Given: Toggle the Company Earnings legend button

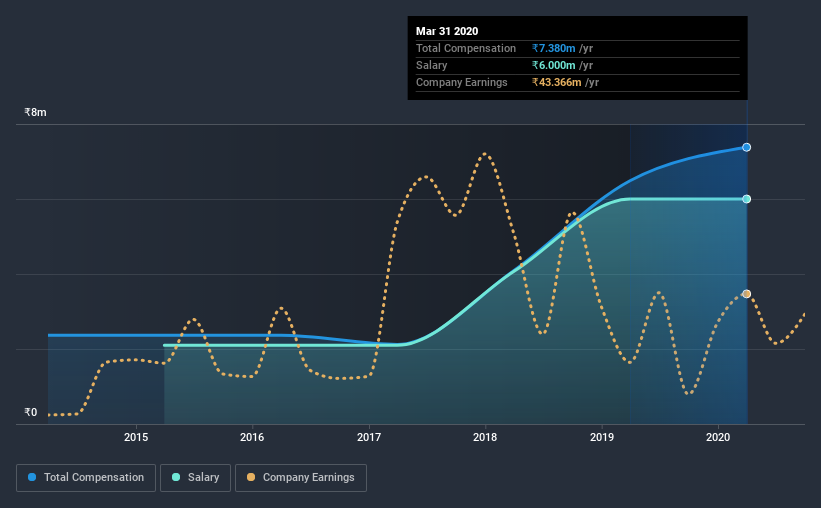Looking at the screenshot, I should (301, 478).
